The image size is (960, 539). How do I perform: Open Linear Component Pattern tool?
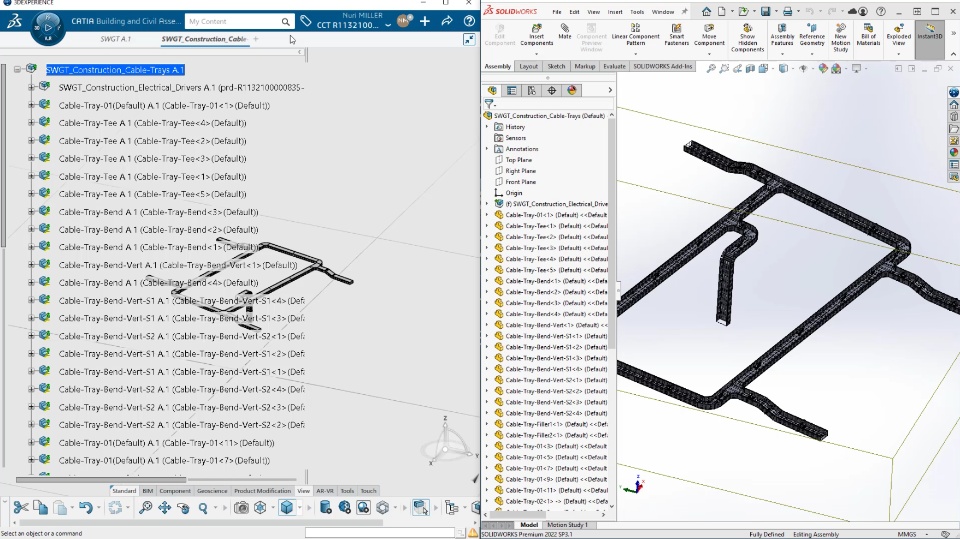pos(636,35)
